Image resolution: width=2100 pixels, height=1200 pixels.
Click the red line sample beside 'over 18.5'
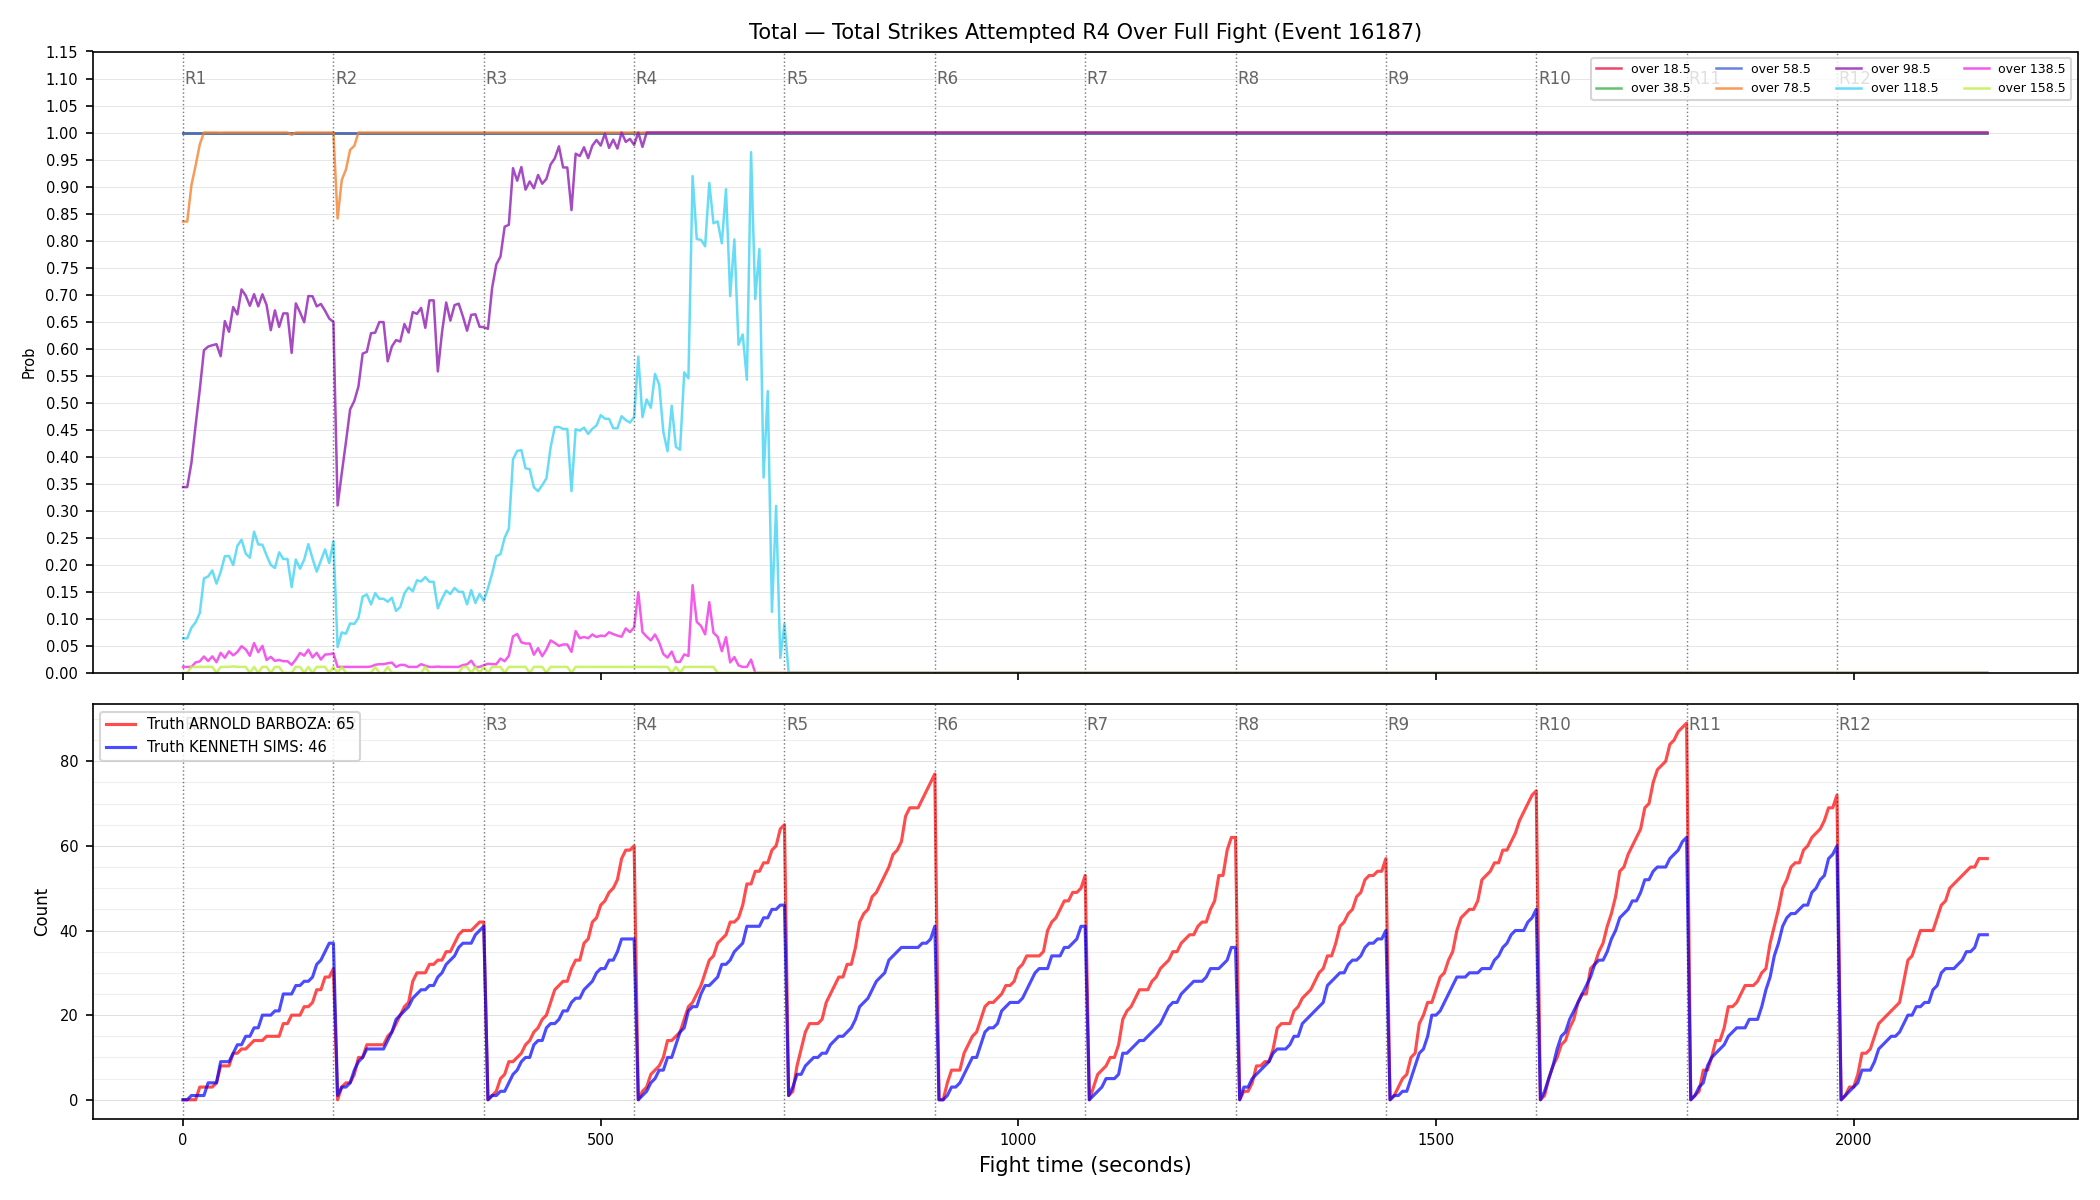click(1609, 69)
